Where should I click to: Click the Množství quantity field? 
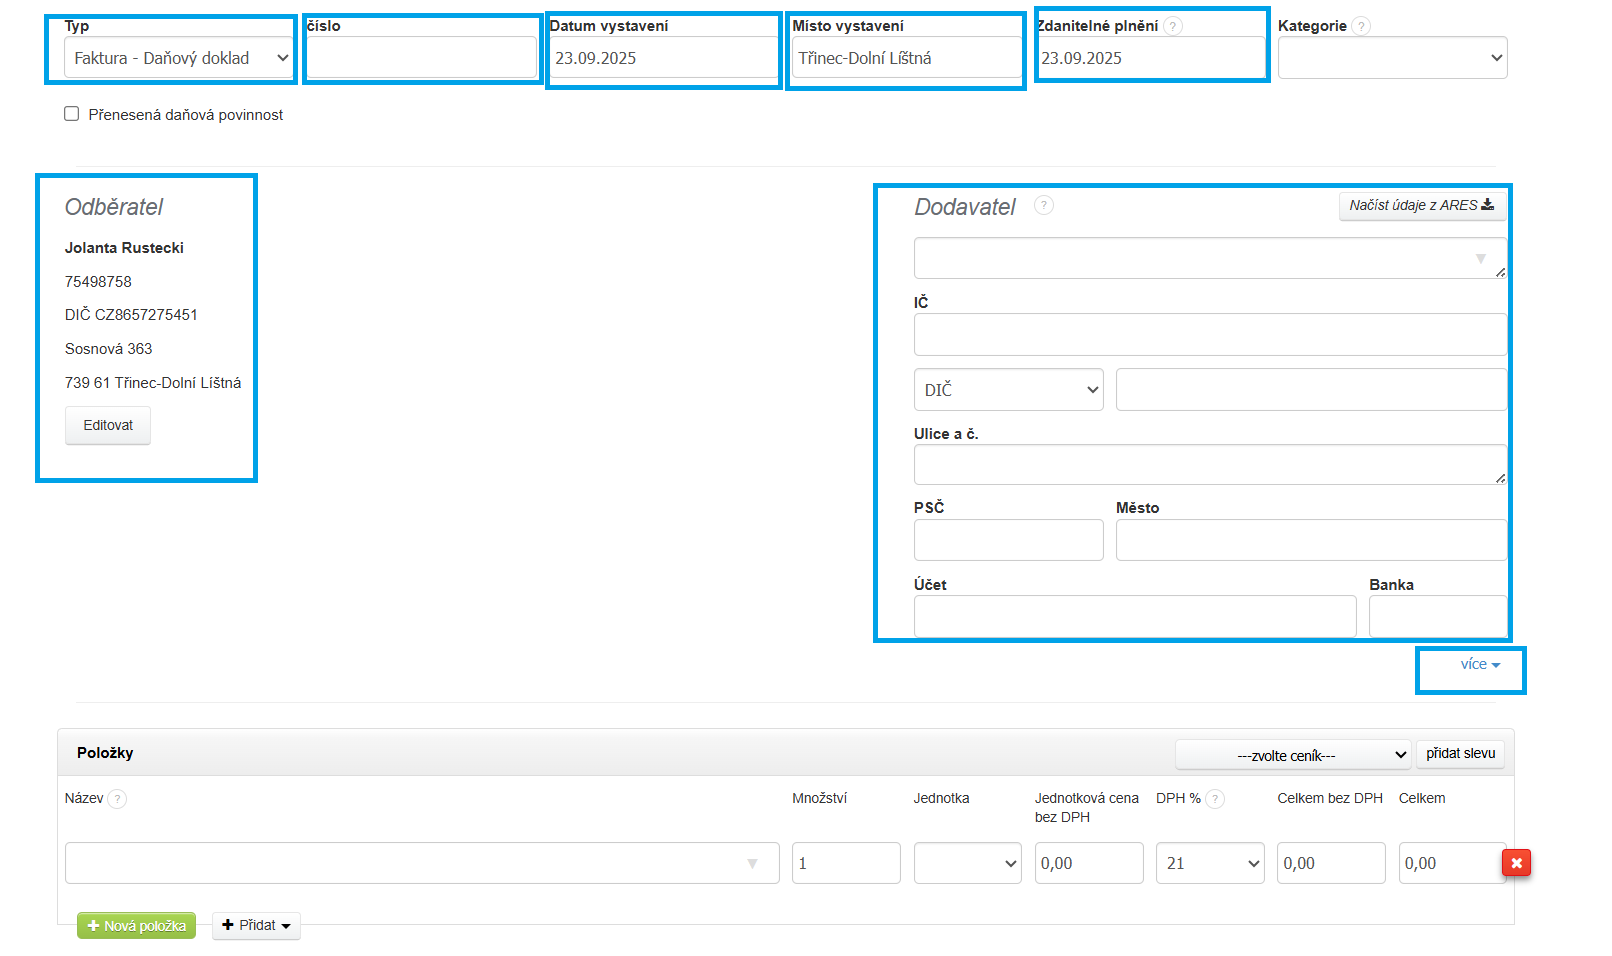(845, 863)
